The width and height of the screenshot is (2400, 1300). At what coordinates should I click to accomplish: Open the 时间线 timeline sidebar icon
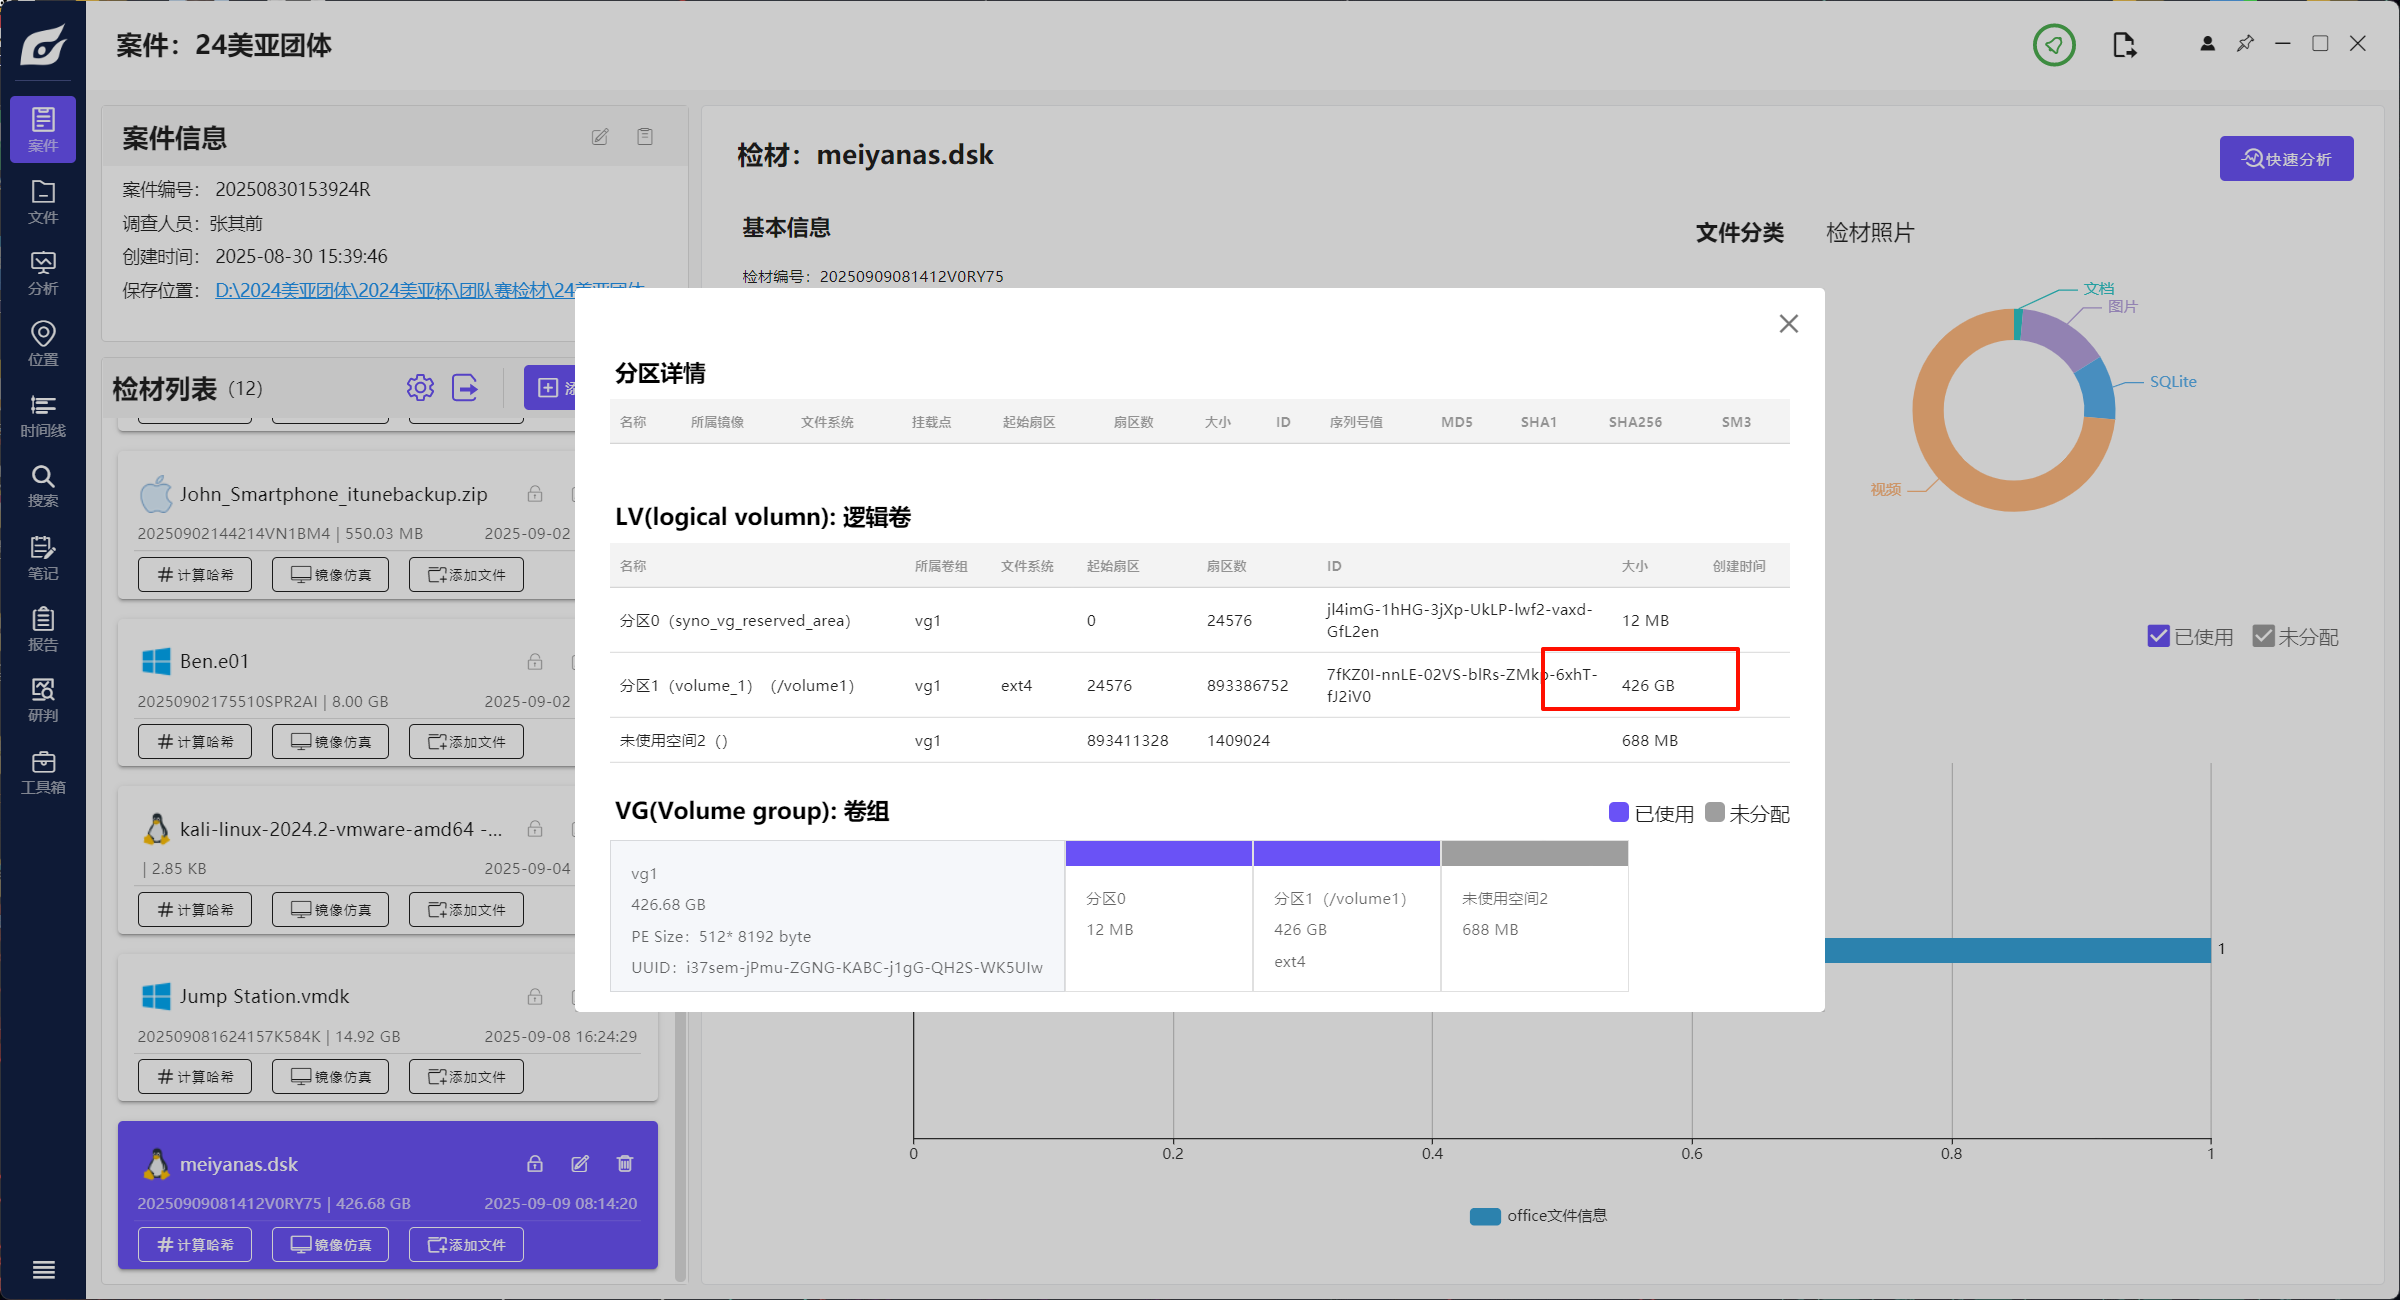click(x=43, y=415)
